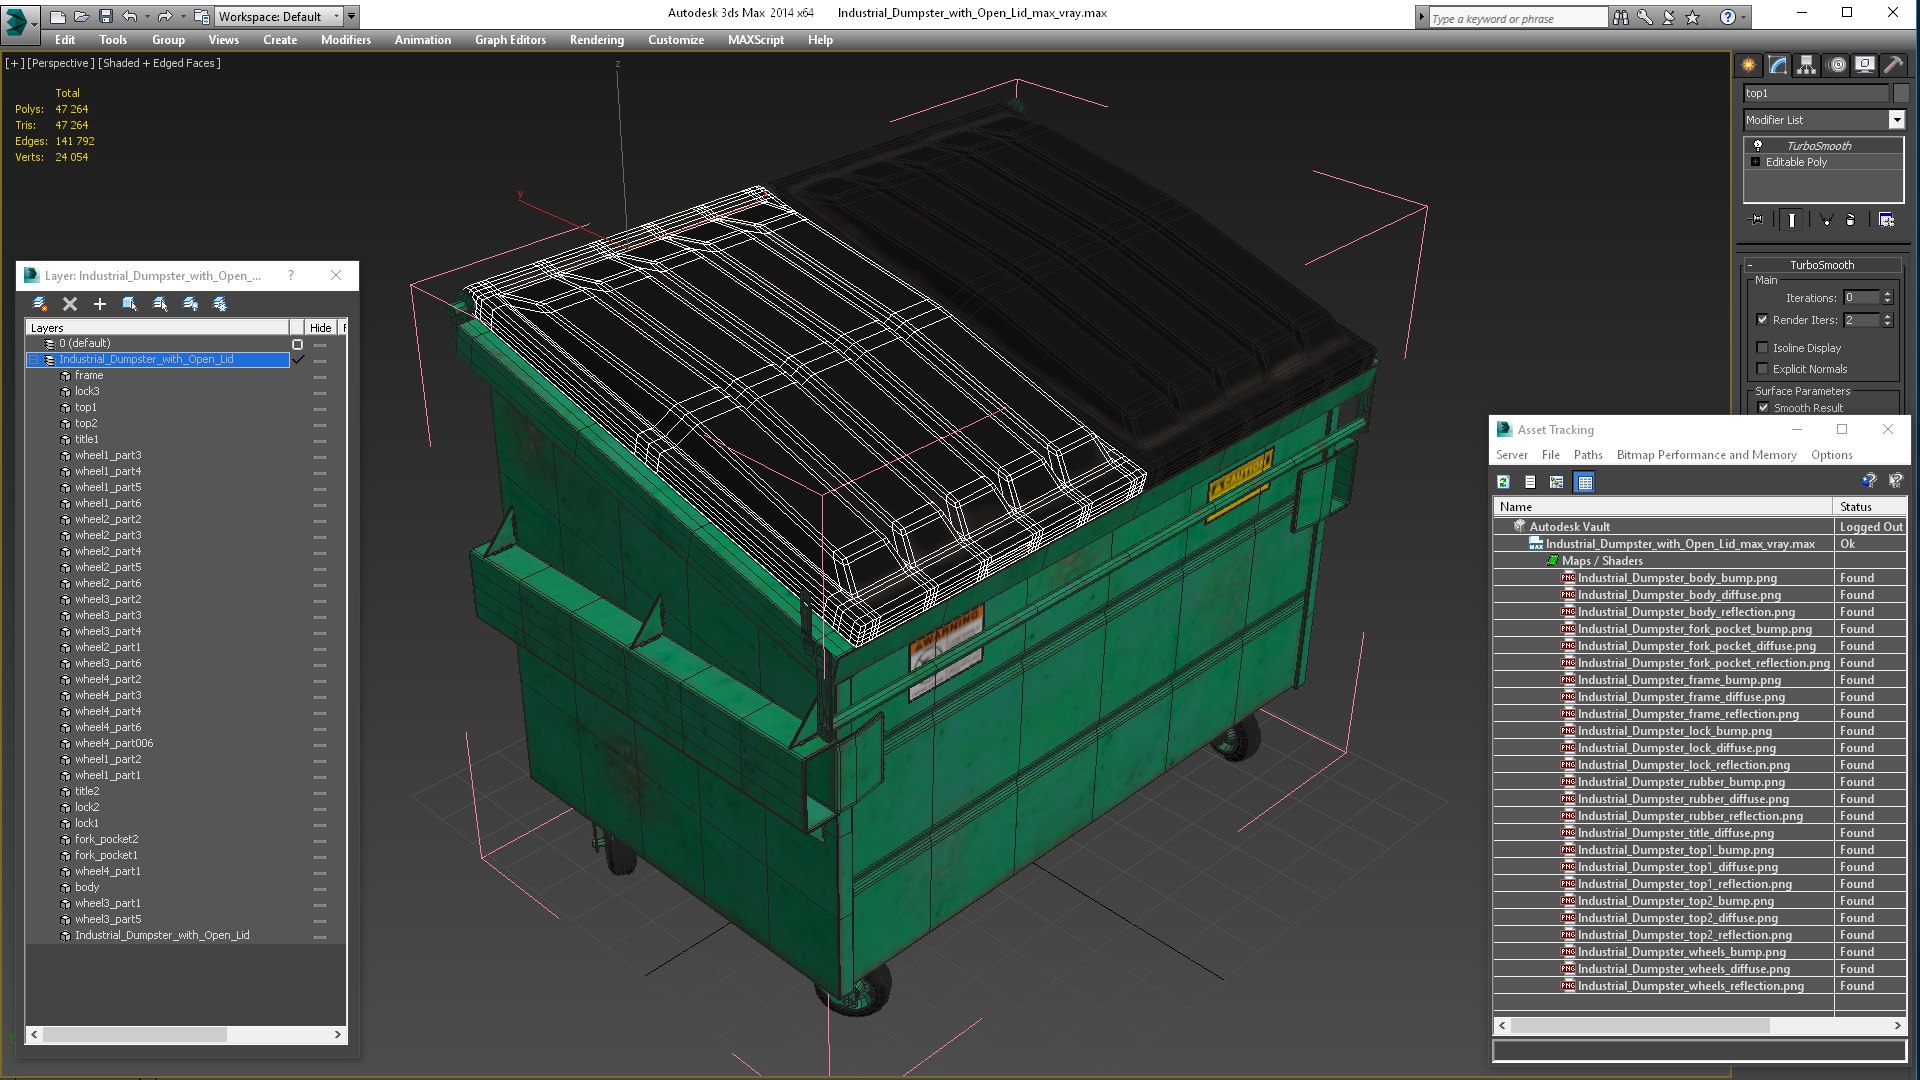Click the key-shaped Subscription Center icon

1645,17
